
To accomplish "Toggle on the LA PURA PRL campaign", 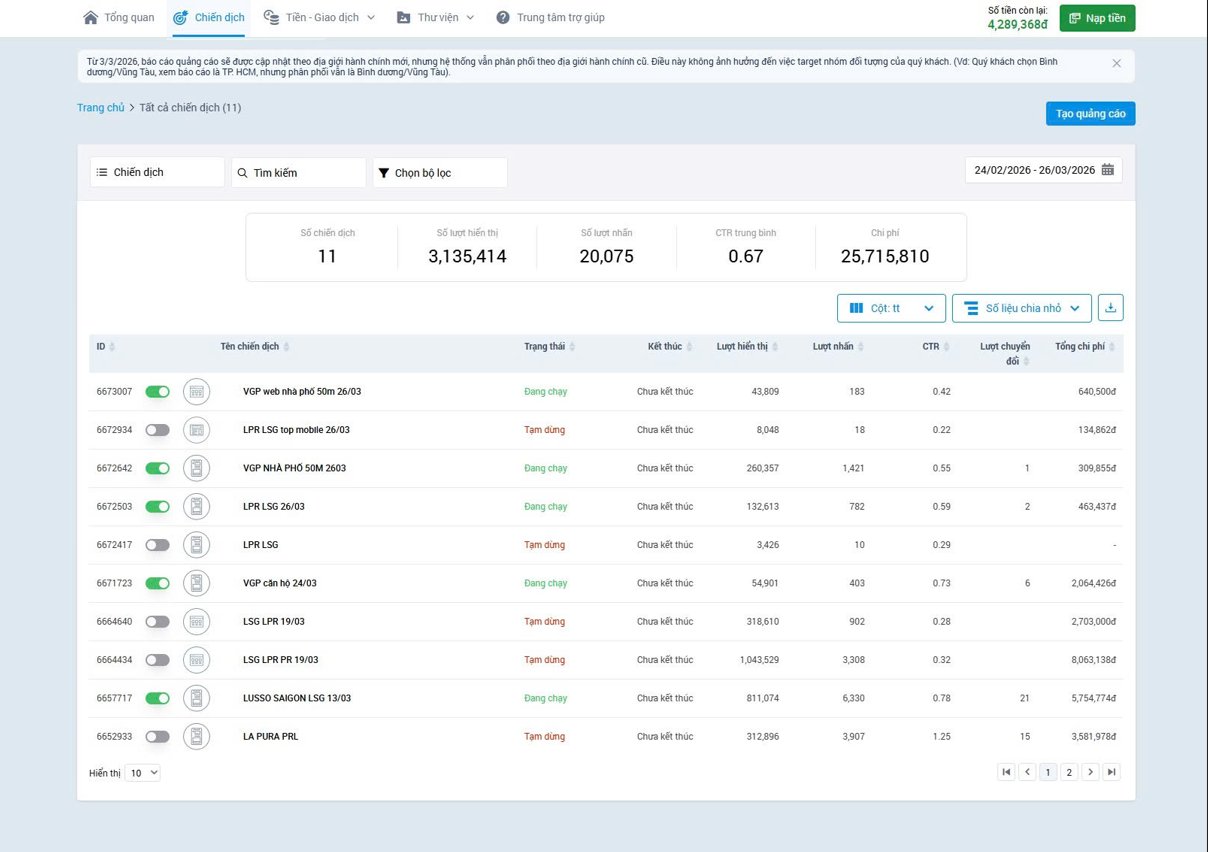I will pos(158,737).
